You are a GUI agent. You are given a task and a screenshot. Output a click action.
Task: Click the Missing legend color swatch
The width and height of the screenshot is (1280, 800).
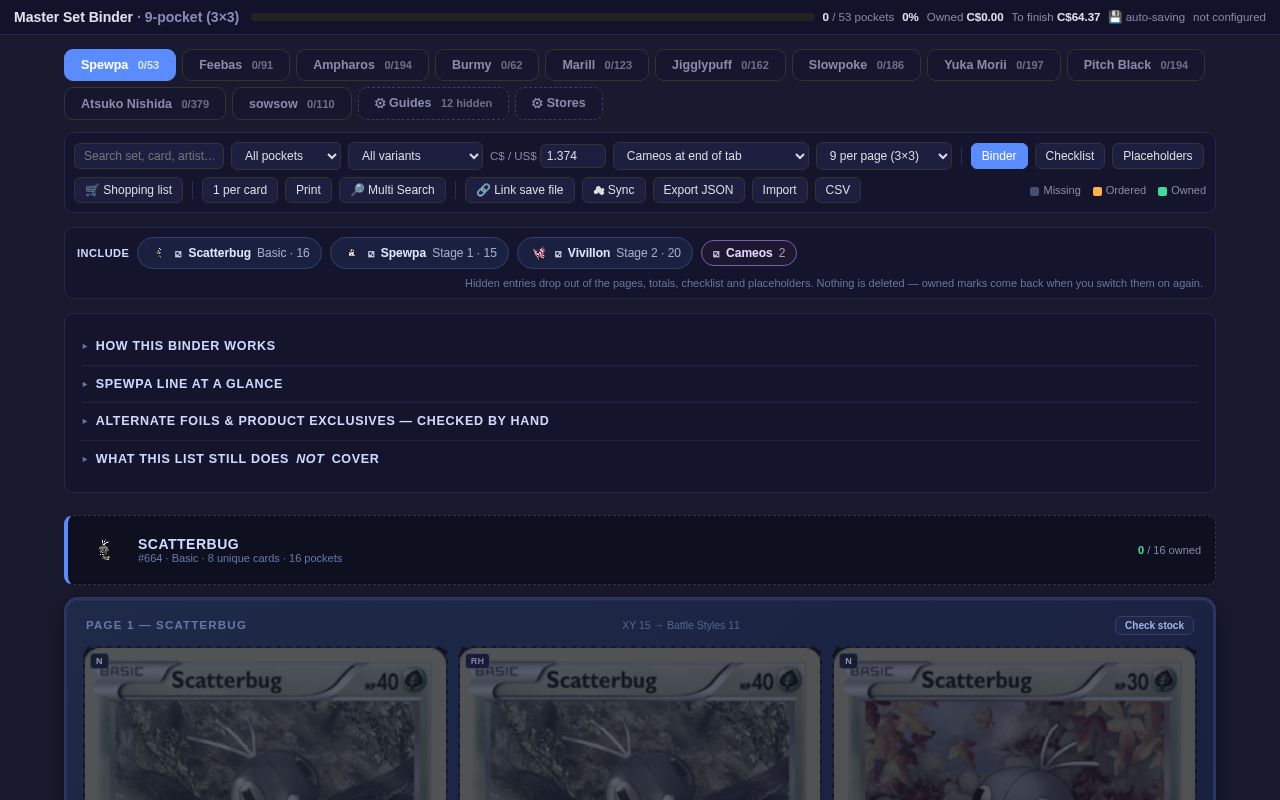pos(1034,191)
